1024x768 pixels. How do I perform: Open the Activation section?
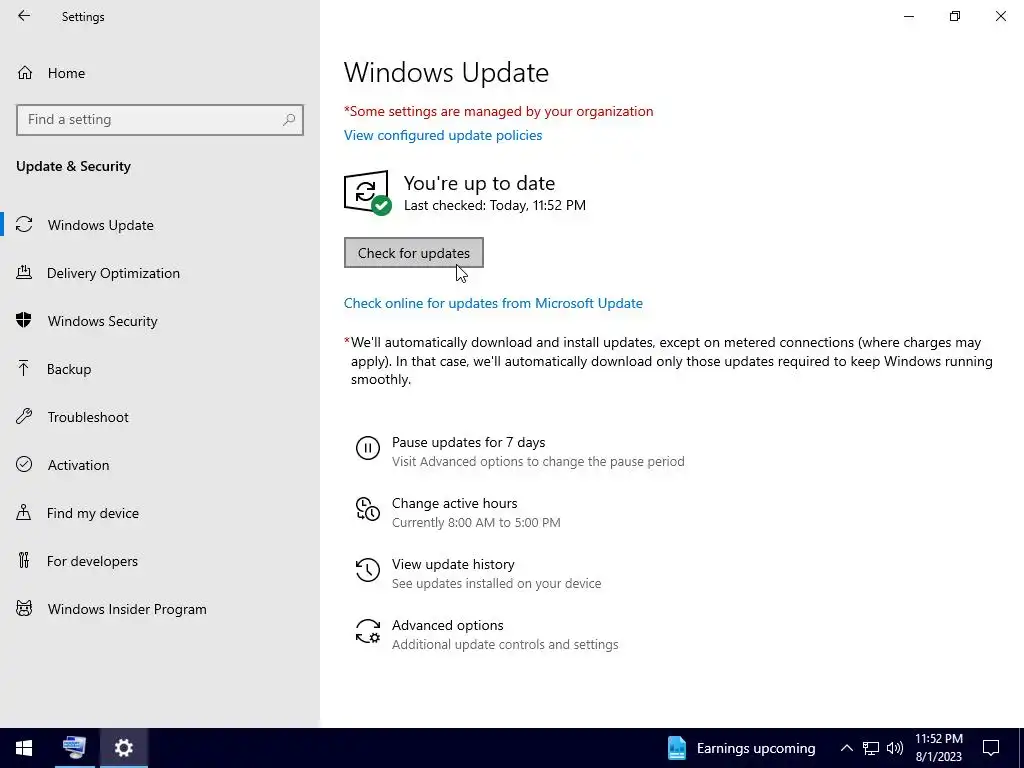tap(160, 465)
